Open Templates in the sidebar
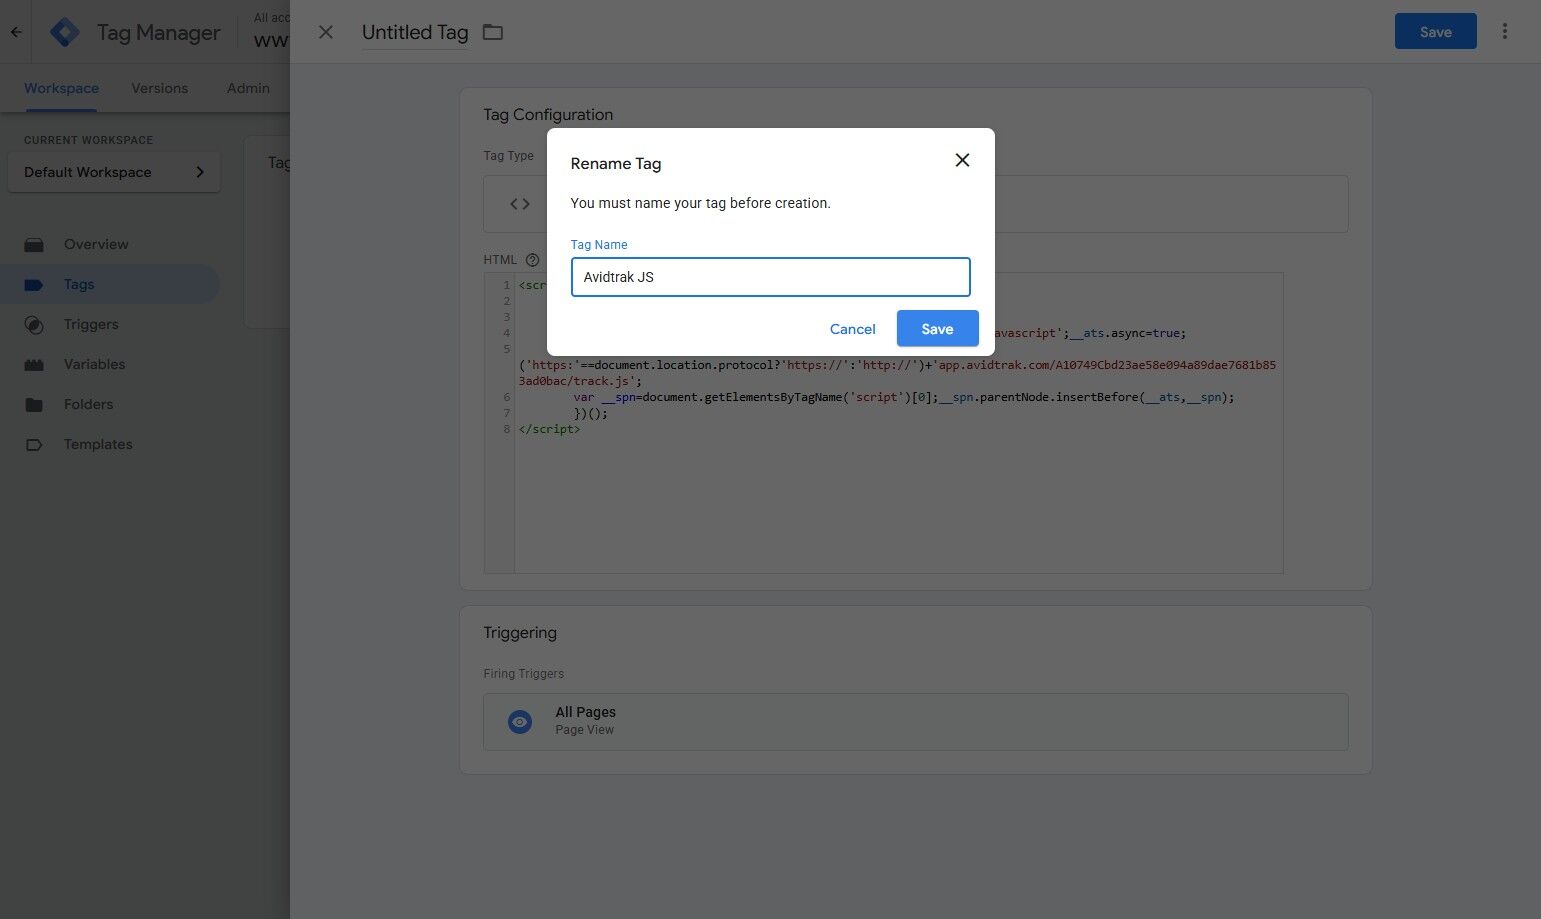1541x919 pixels. click(110, 444)
